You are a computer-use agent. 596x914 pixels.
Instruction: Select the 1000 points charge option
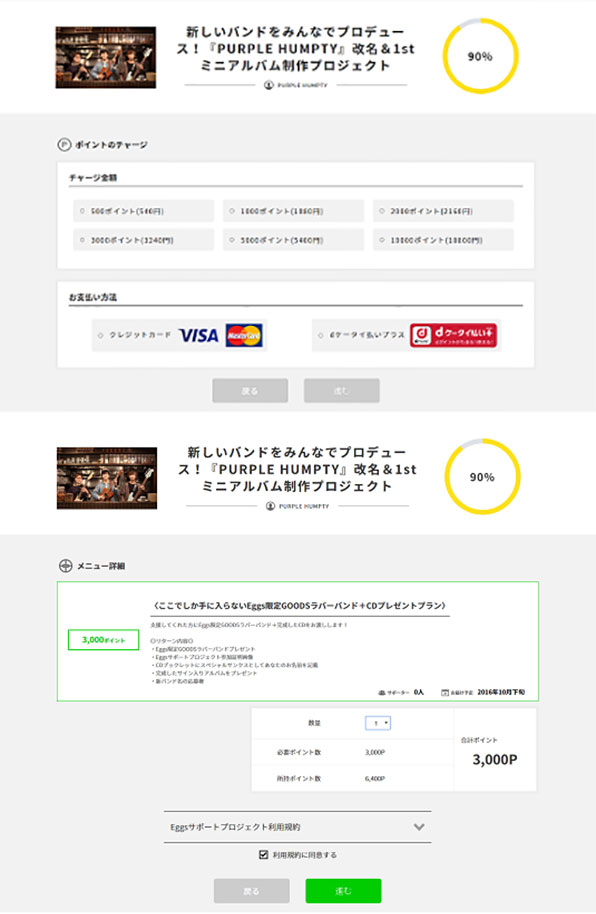tap(293, 211)
